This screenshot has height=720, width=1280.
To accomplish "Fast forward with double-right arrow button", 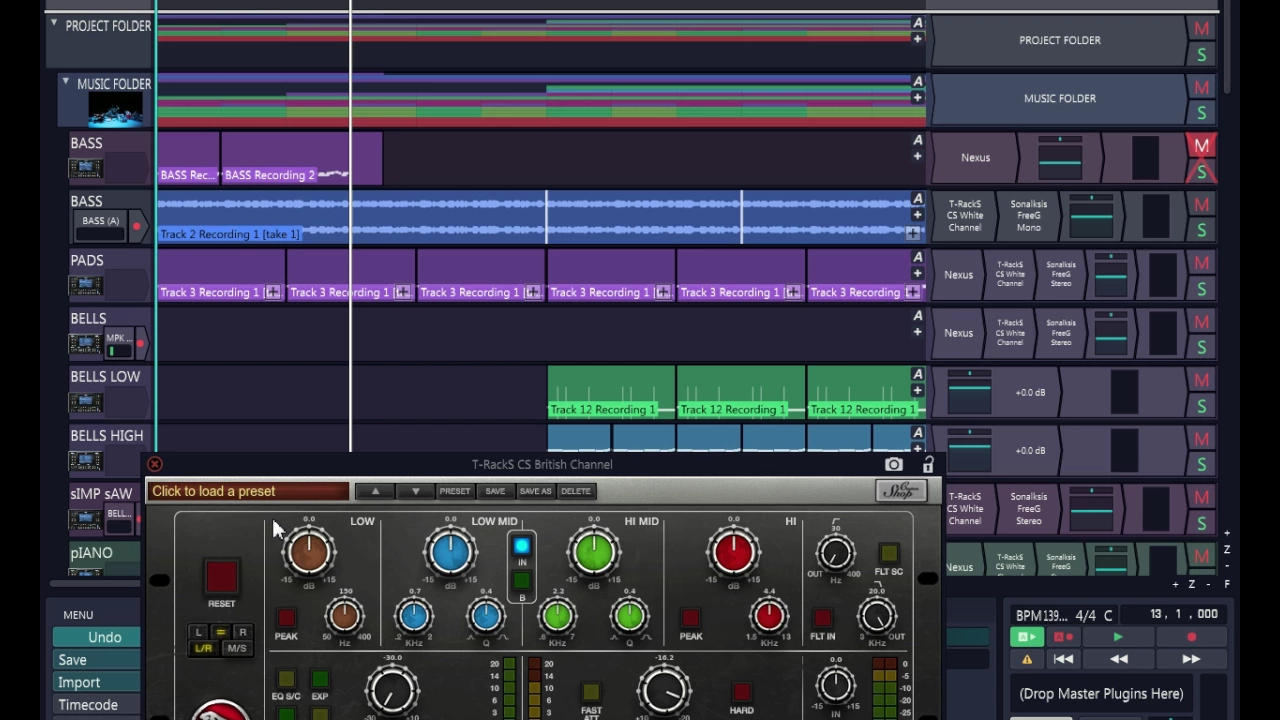I will [1191, 659].
